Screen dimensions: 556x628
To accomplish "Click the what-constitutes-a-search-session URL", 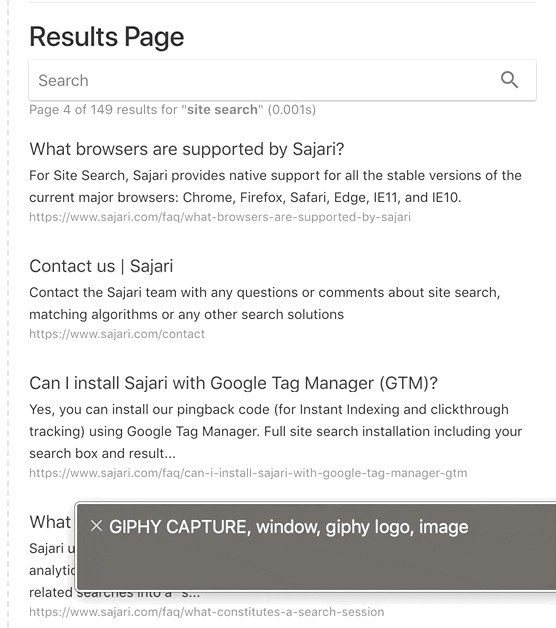I will 207,612.
